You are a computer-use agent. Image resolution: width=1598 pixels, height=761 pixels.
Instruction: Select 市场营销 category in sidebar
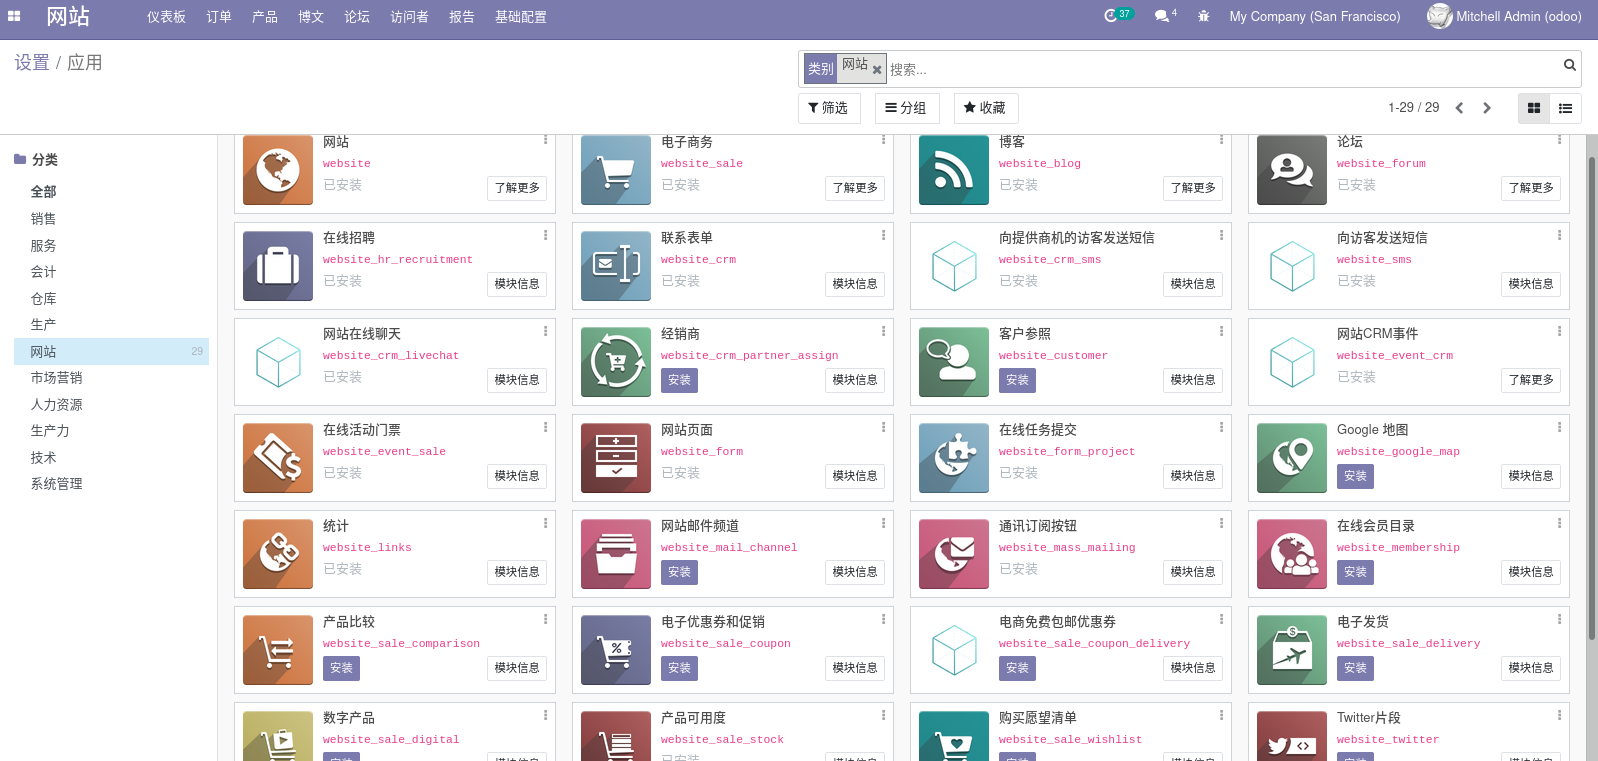point(56,378)
